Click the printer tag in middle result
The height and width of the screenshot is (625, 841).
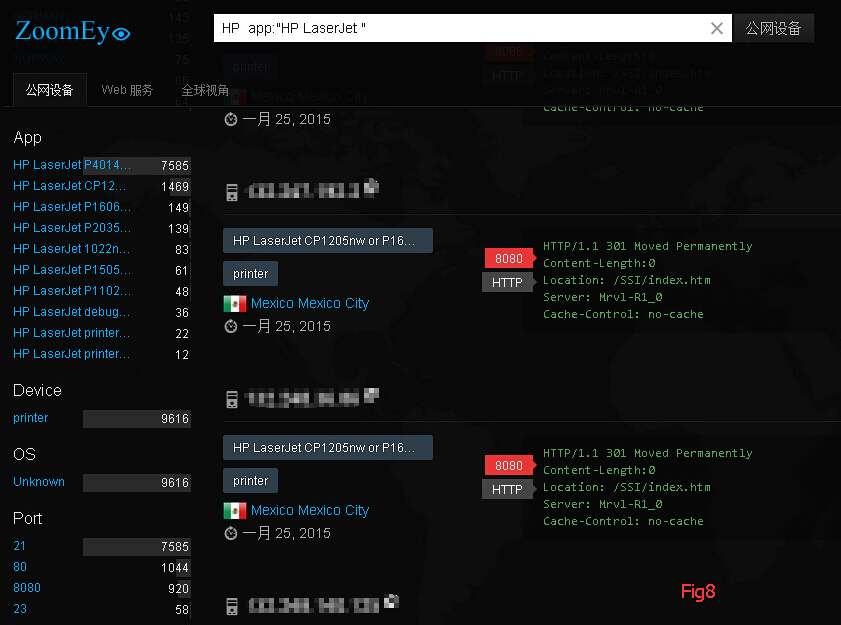(x=250, y=274)
